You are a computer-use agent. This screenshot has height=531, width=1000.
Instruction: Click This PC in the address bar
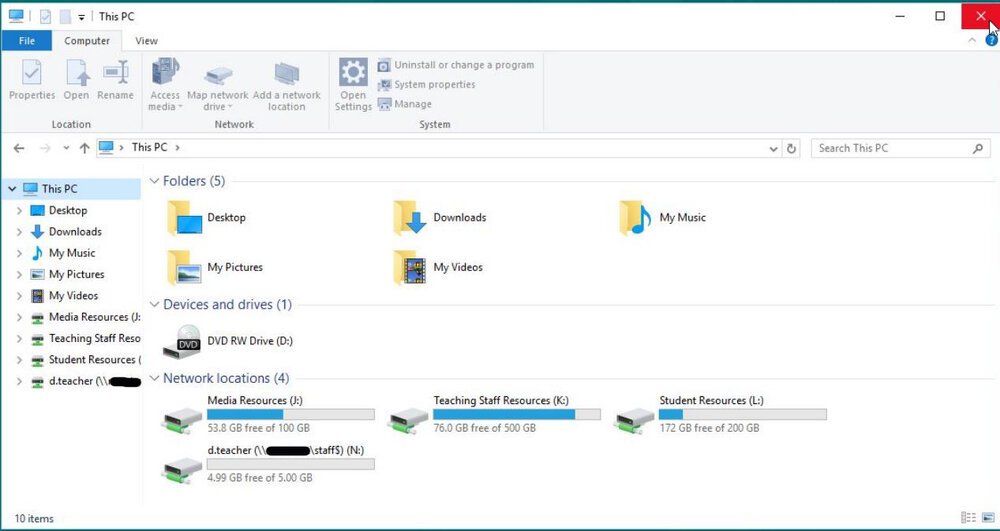tap(149, 147)
